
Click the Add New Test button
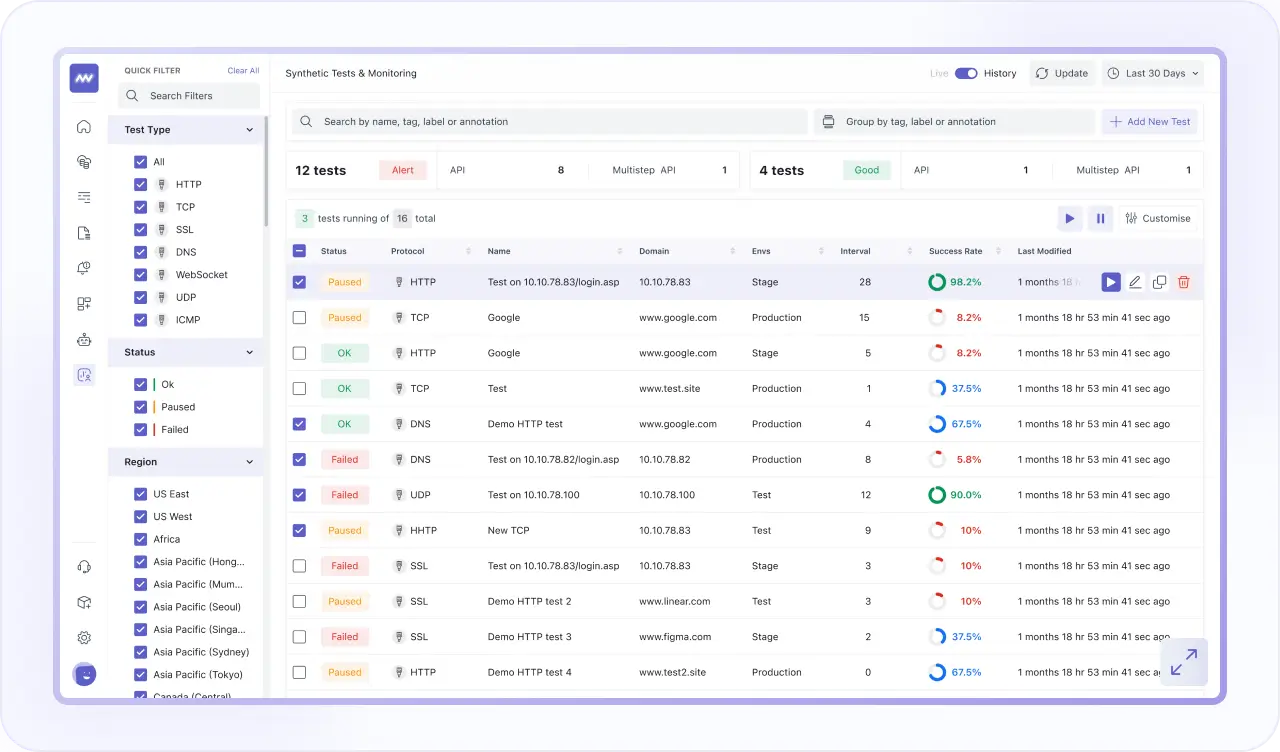click(x=1149, y=121)
